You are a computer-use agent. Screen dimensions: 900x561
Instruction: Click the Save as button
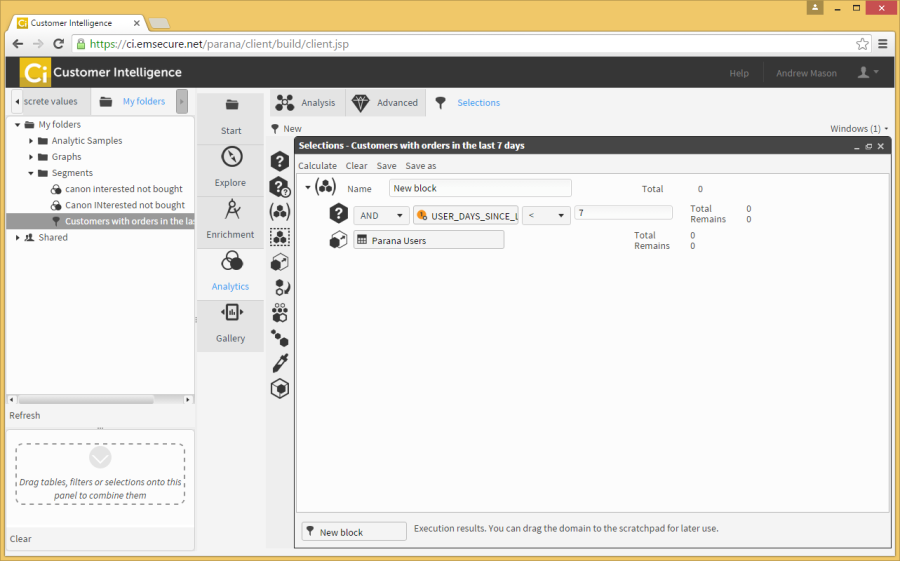click(420, 166)
